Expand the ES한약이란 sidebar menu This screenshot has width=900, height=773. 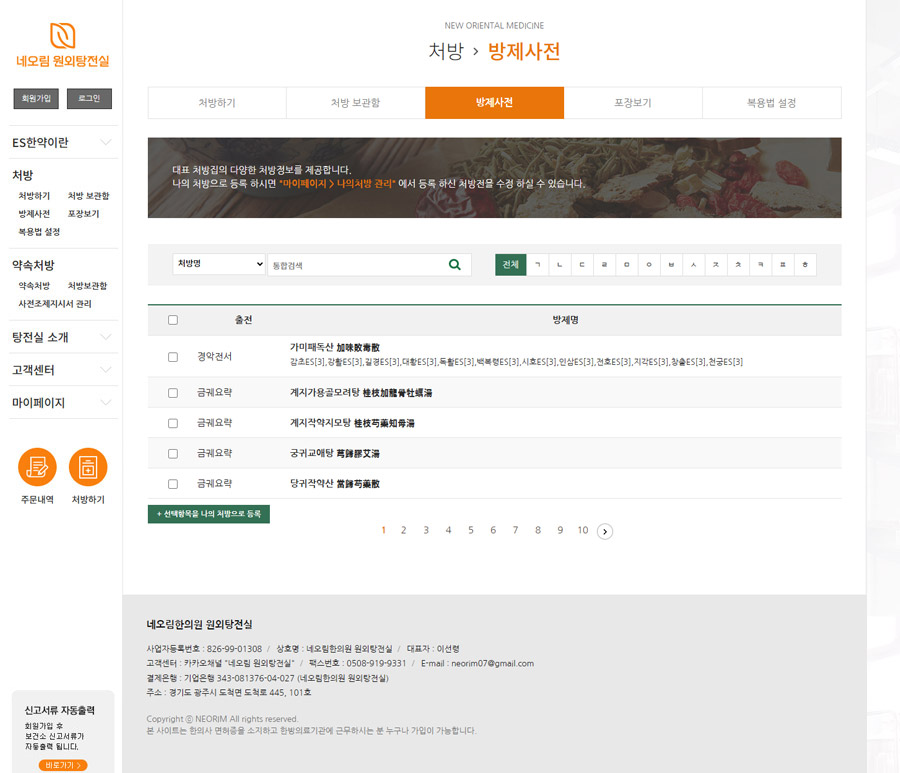tap(63, 142)
